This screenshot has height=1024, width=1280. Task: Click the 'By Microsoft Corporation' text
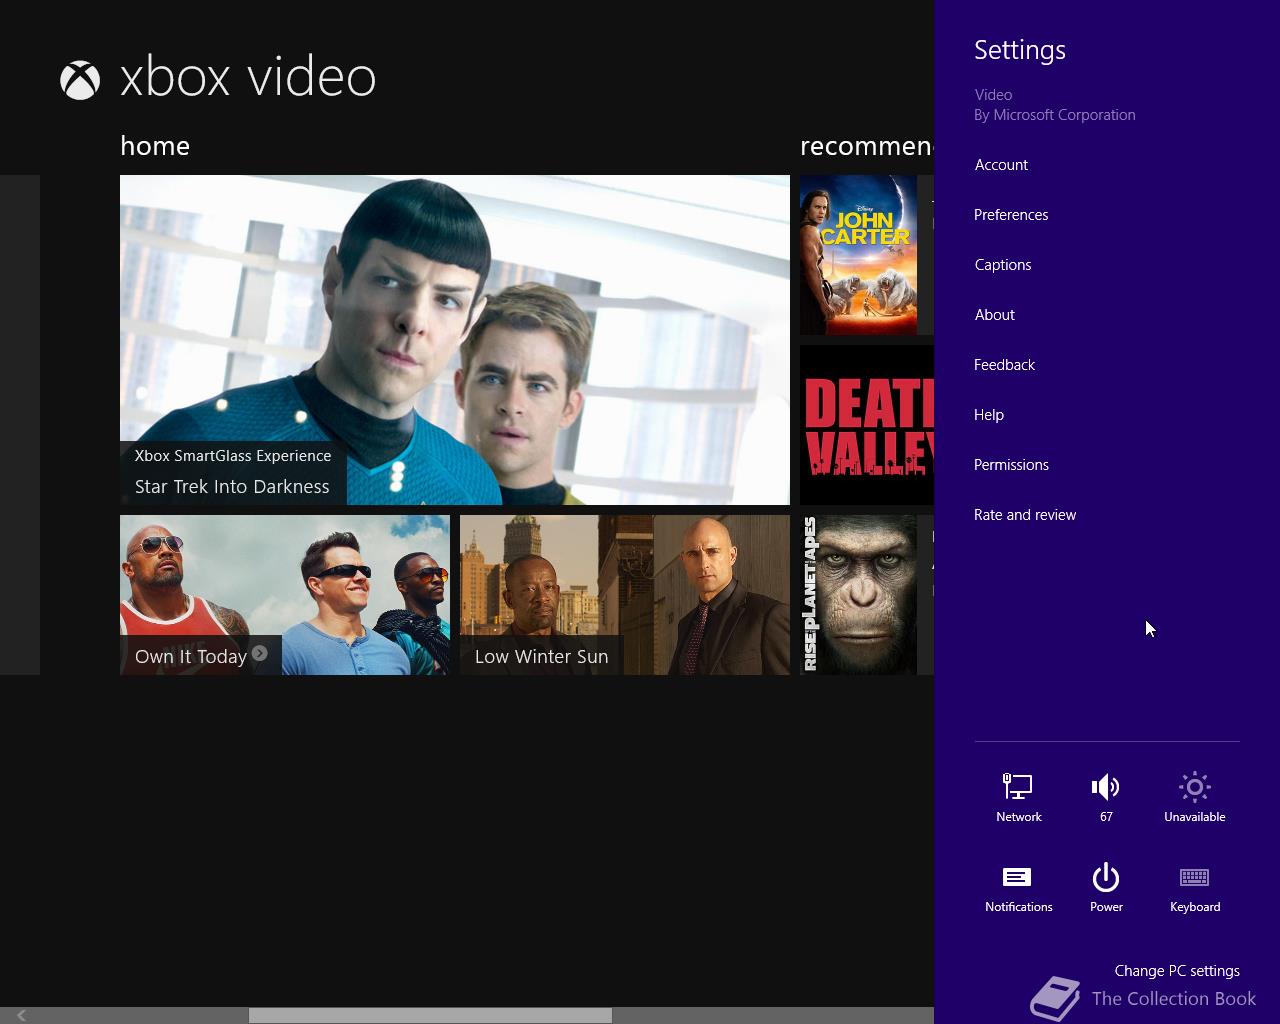coord(1055,115)
